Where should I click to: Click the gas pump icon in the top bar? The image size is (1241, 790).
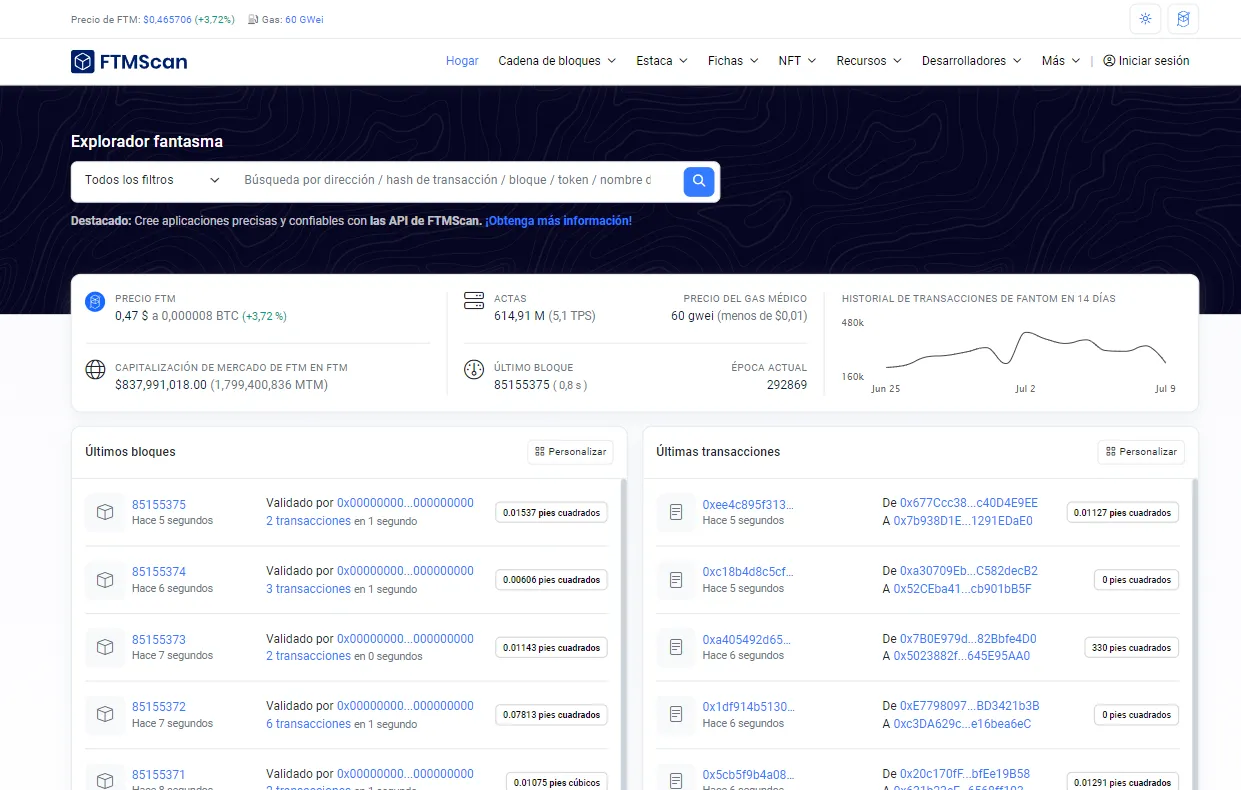coord(252,19)
